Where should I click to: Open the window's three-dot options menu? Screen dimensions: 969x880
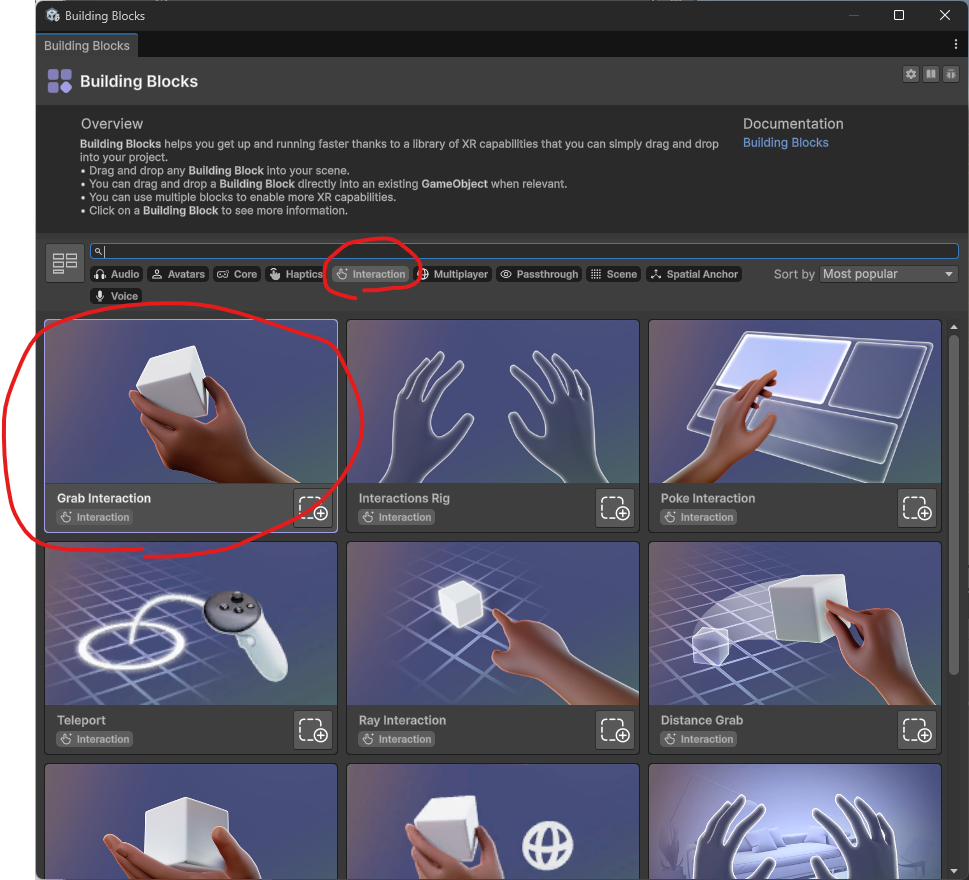(955, 44)
